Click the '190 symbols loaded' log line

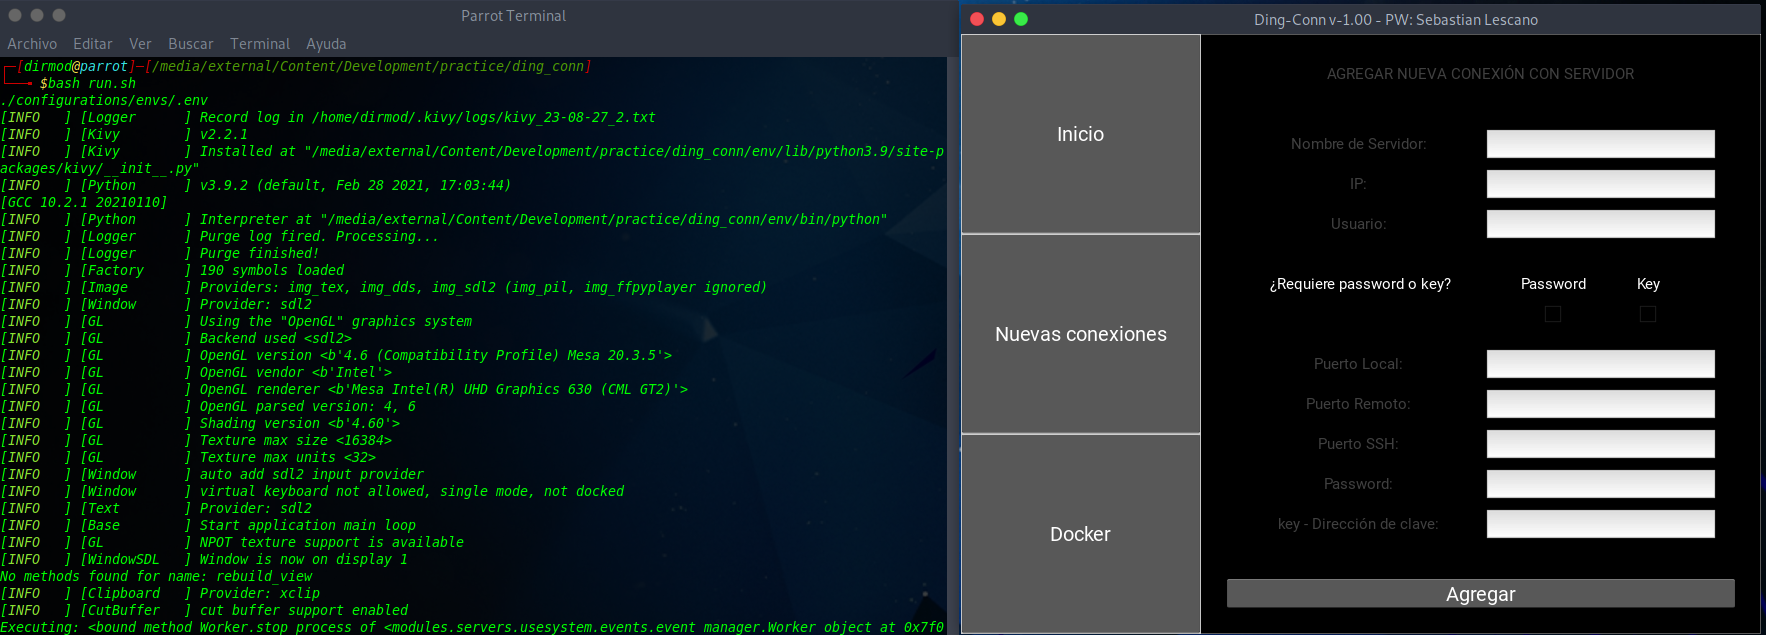point(272,271)
